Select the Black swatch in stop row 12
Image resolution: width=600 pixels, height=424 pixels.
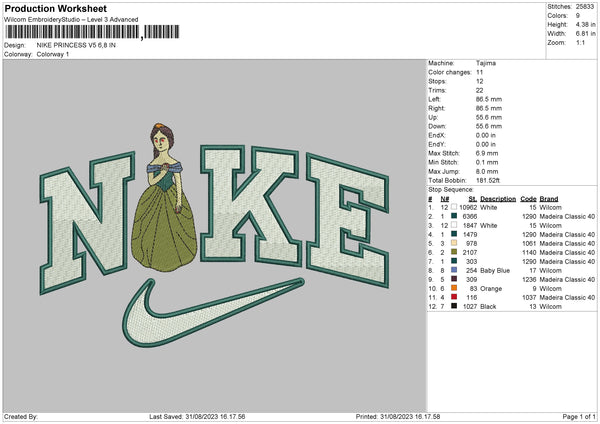pyautogui.click(x=454, y=306)
